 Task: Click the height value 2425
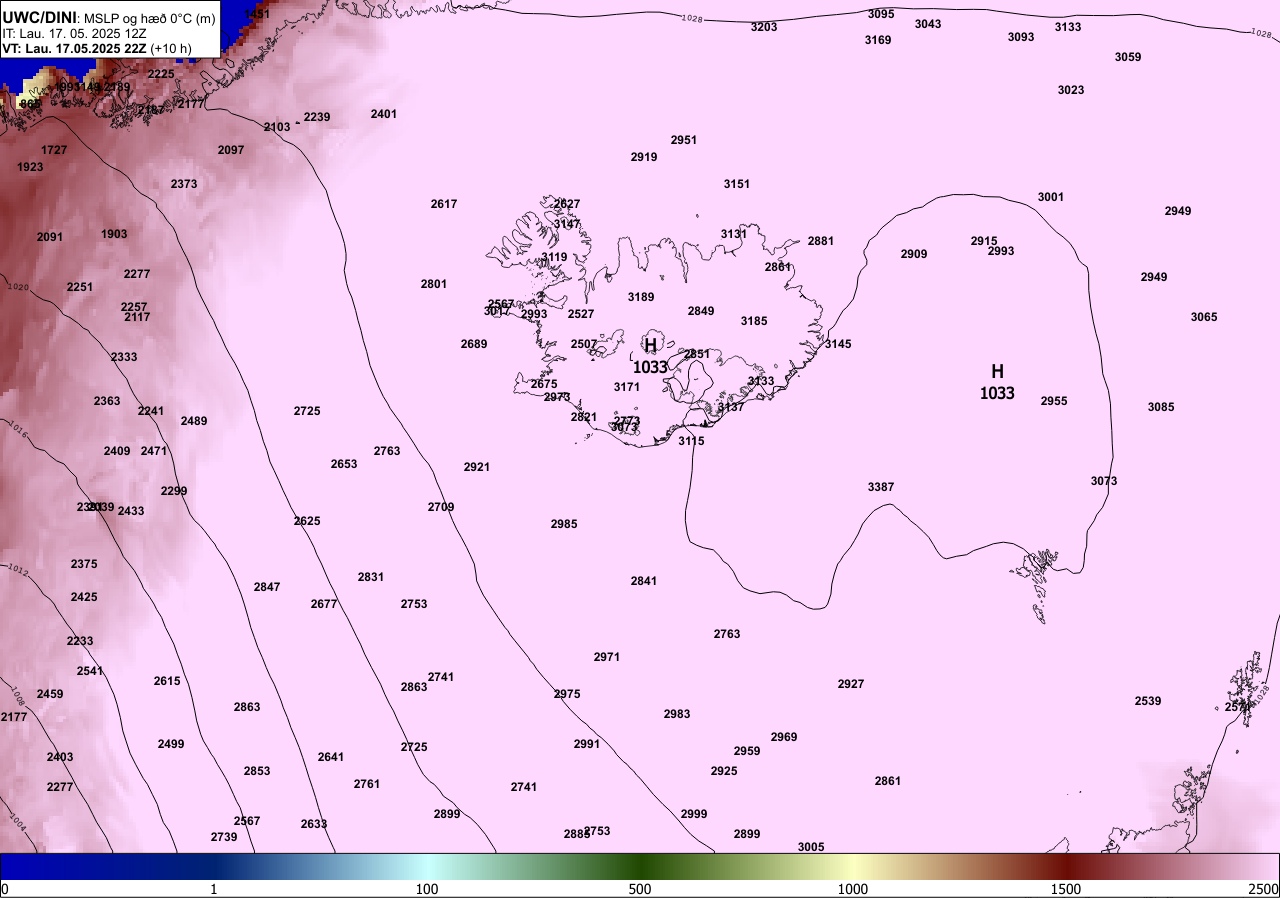pyautogui.click(x=84, y=597)
